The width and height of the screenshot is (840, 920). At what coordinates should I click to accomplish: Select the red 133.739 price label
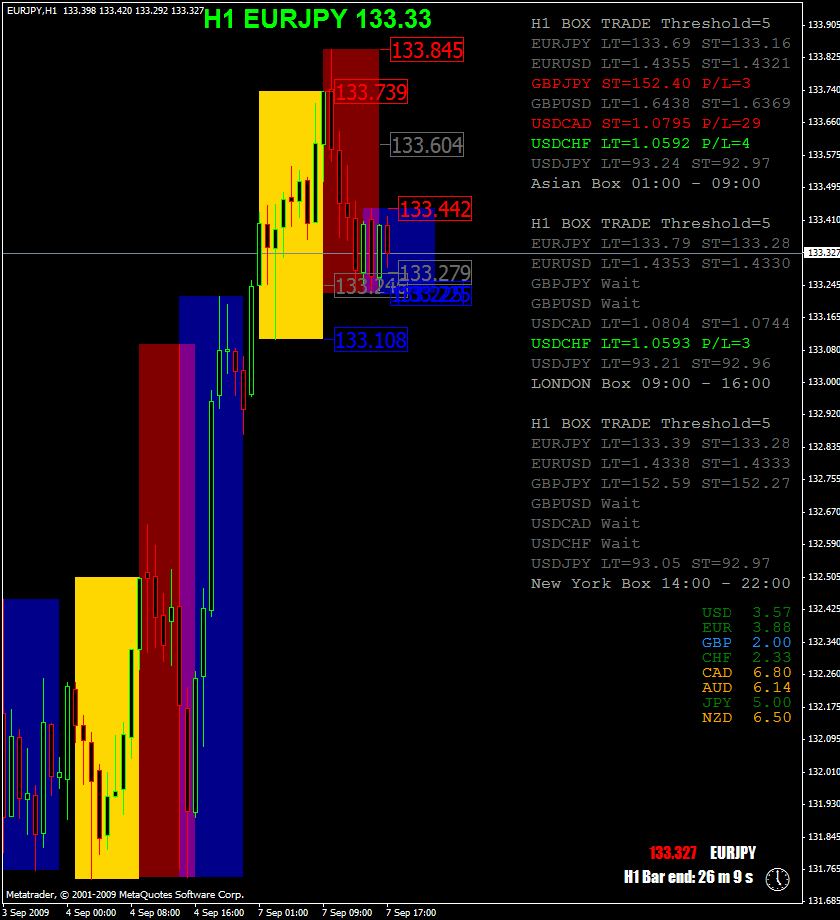click(x=371, y=92)
